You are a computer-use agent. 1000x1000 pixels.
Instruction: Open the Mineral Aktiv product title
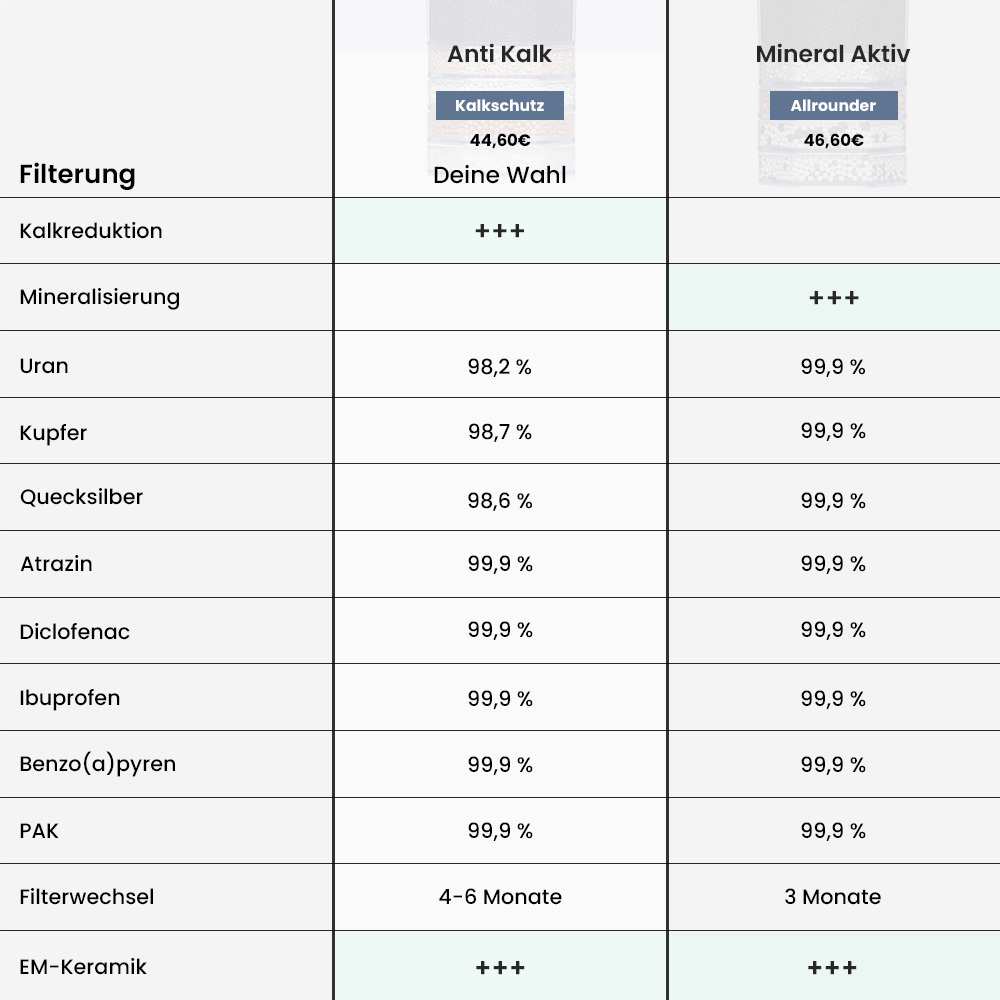(x=833, y=54)
